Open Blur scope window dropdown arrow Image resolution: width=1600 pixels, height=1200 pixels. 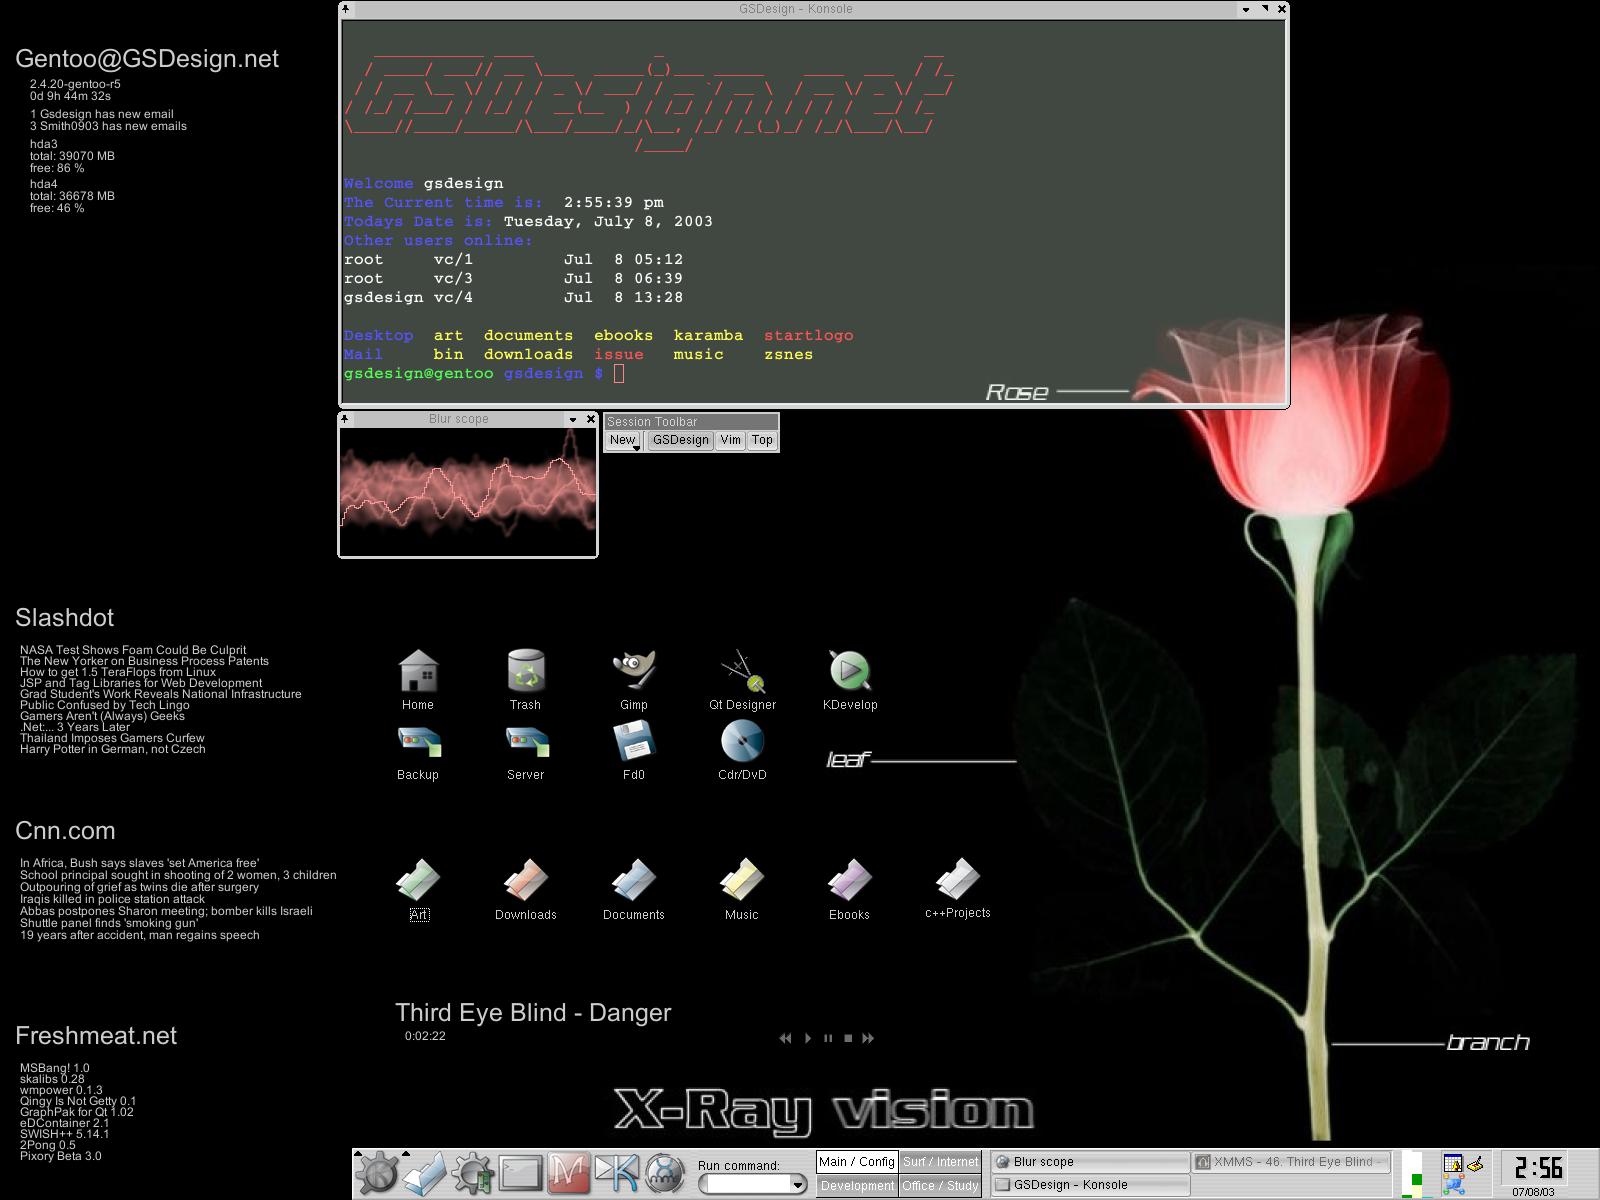573,419
